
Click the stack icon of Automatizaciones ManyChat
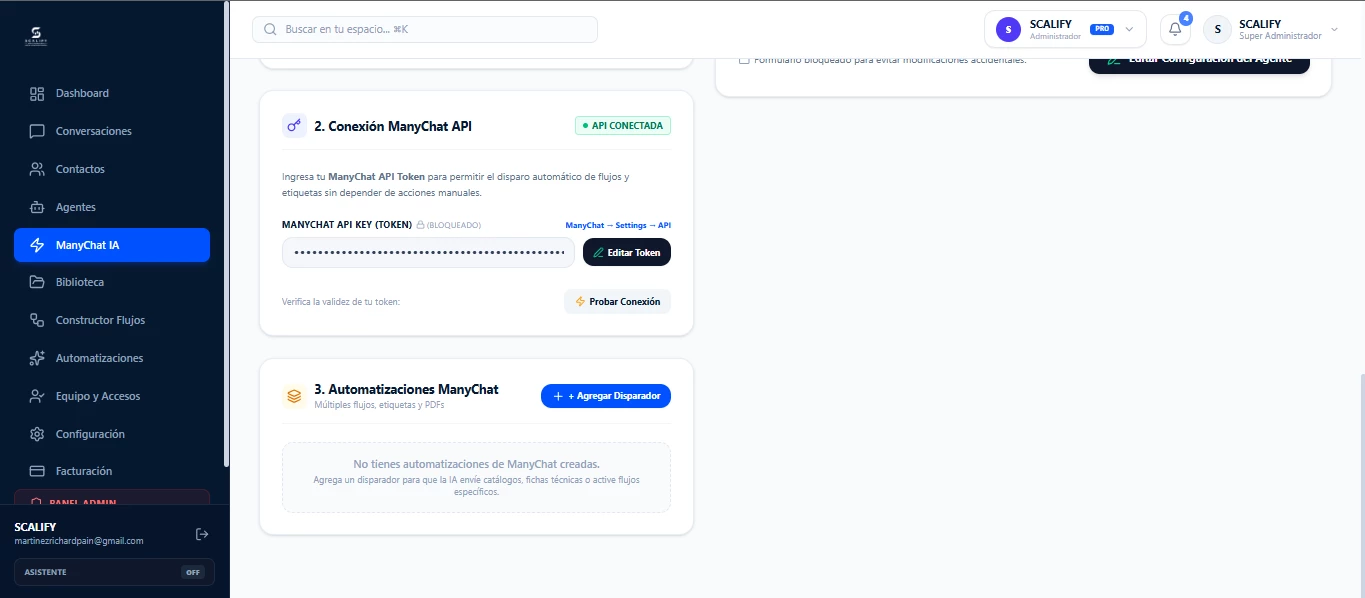(x=294, y=396)
